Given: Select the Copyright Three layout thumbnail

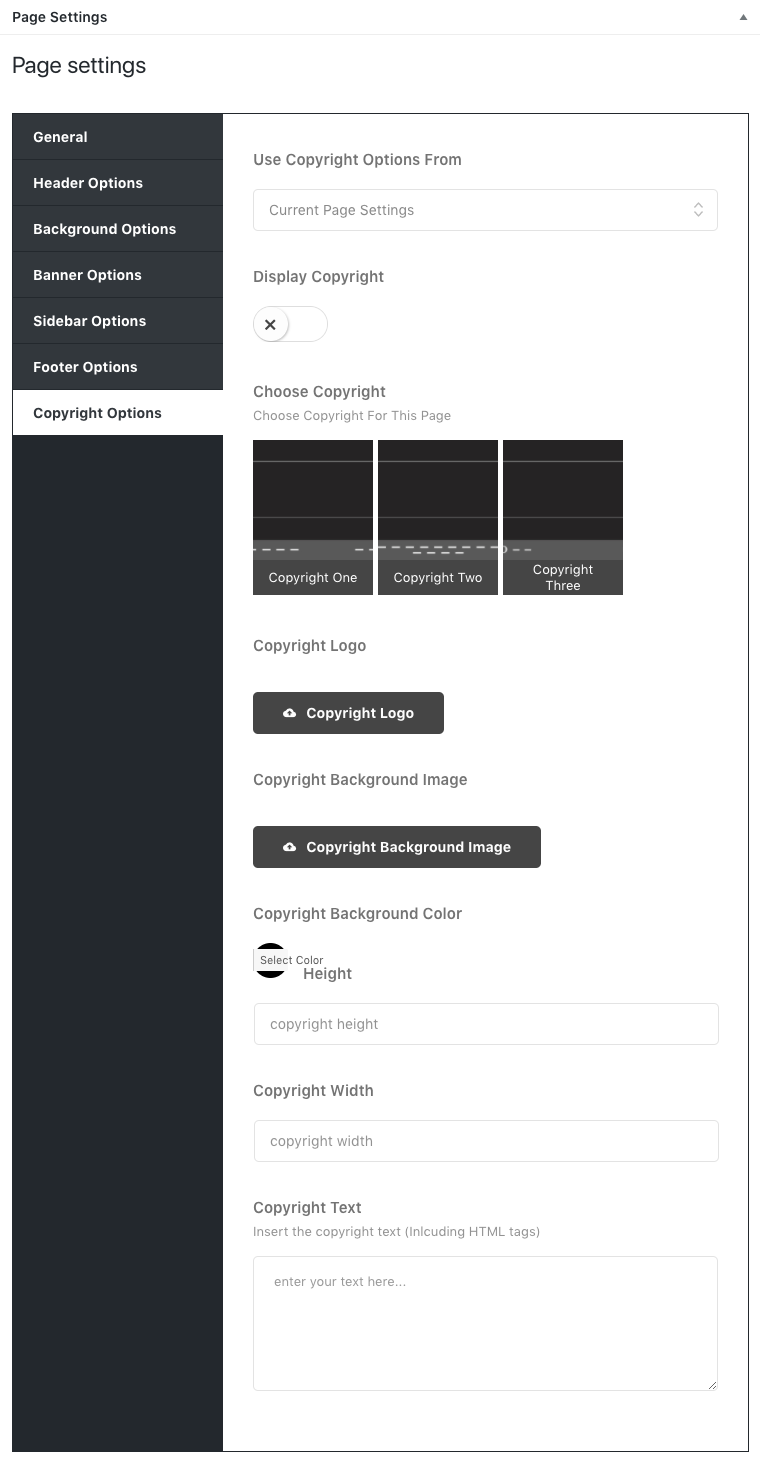Looking at the screenshot, I should [563, 517].
